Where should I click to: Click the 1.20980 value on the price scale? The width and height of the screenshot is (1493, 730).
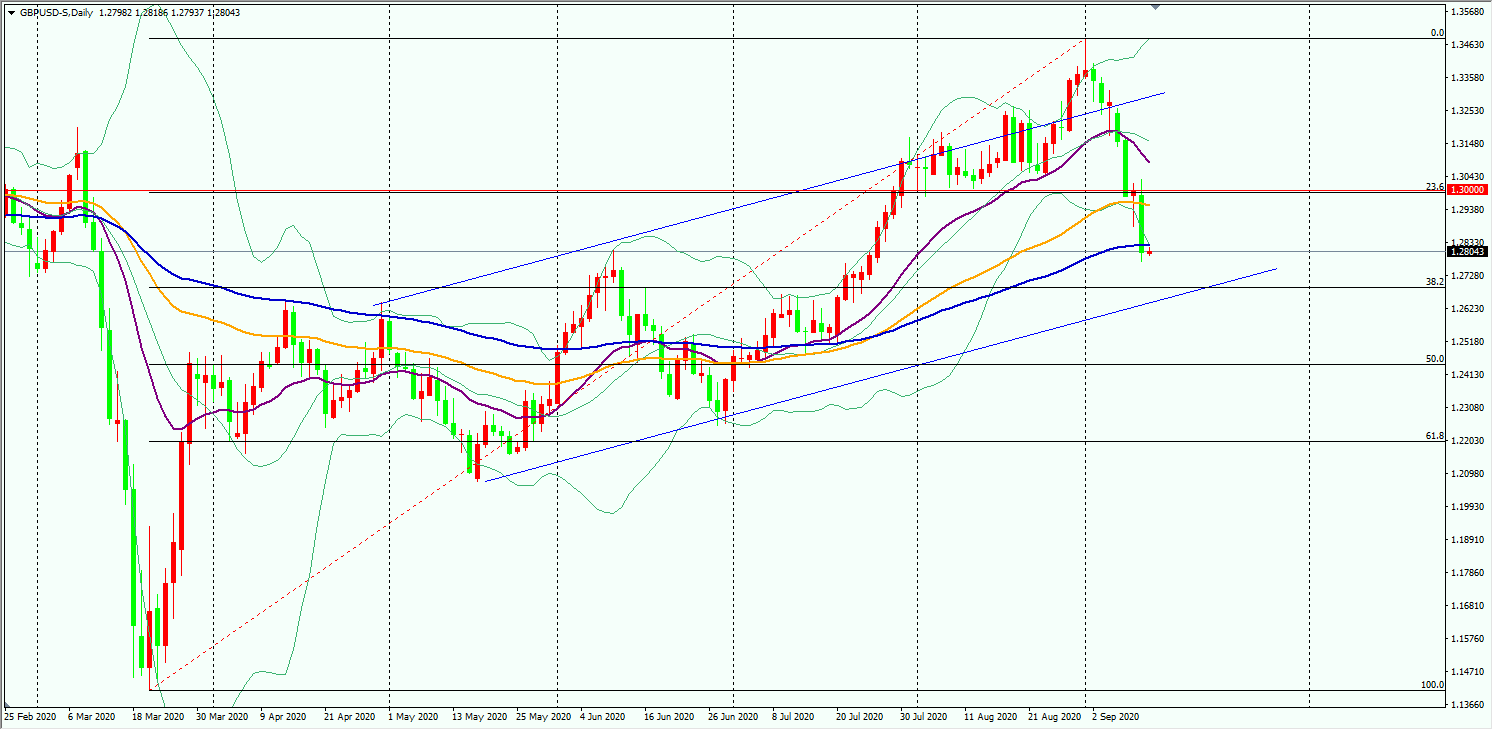[x=1466, y=474]
